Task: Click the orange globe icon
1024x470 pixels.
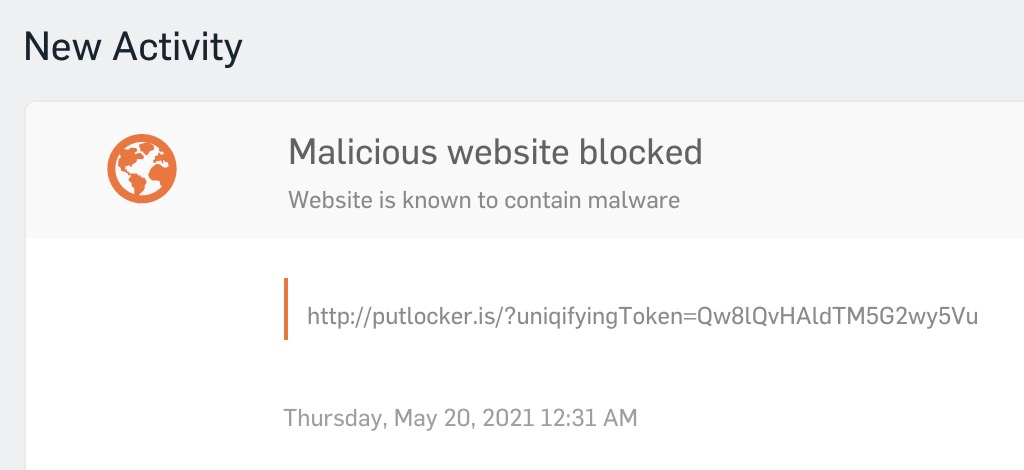Action: (x=142, y=167)
